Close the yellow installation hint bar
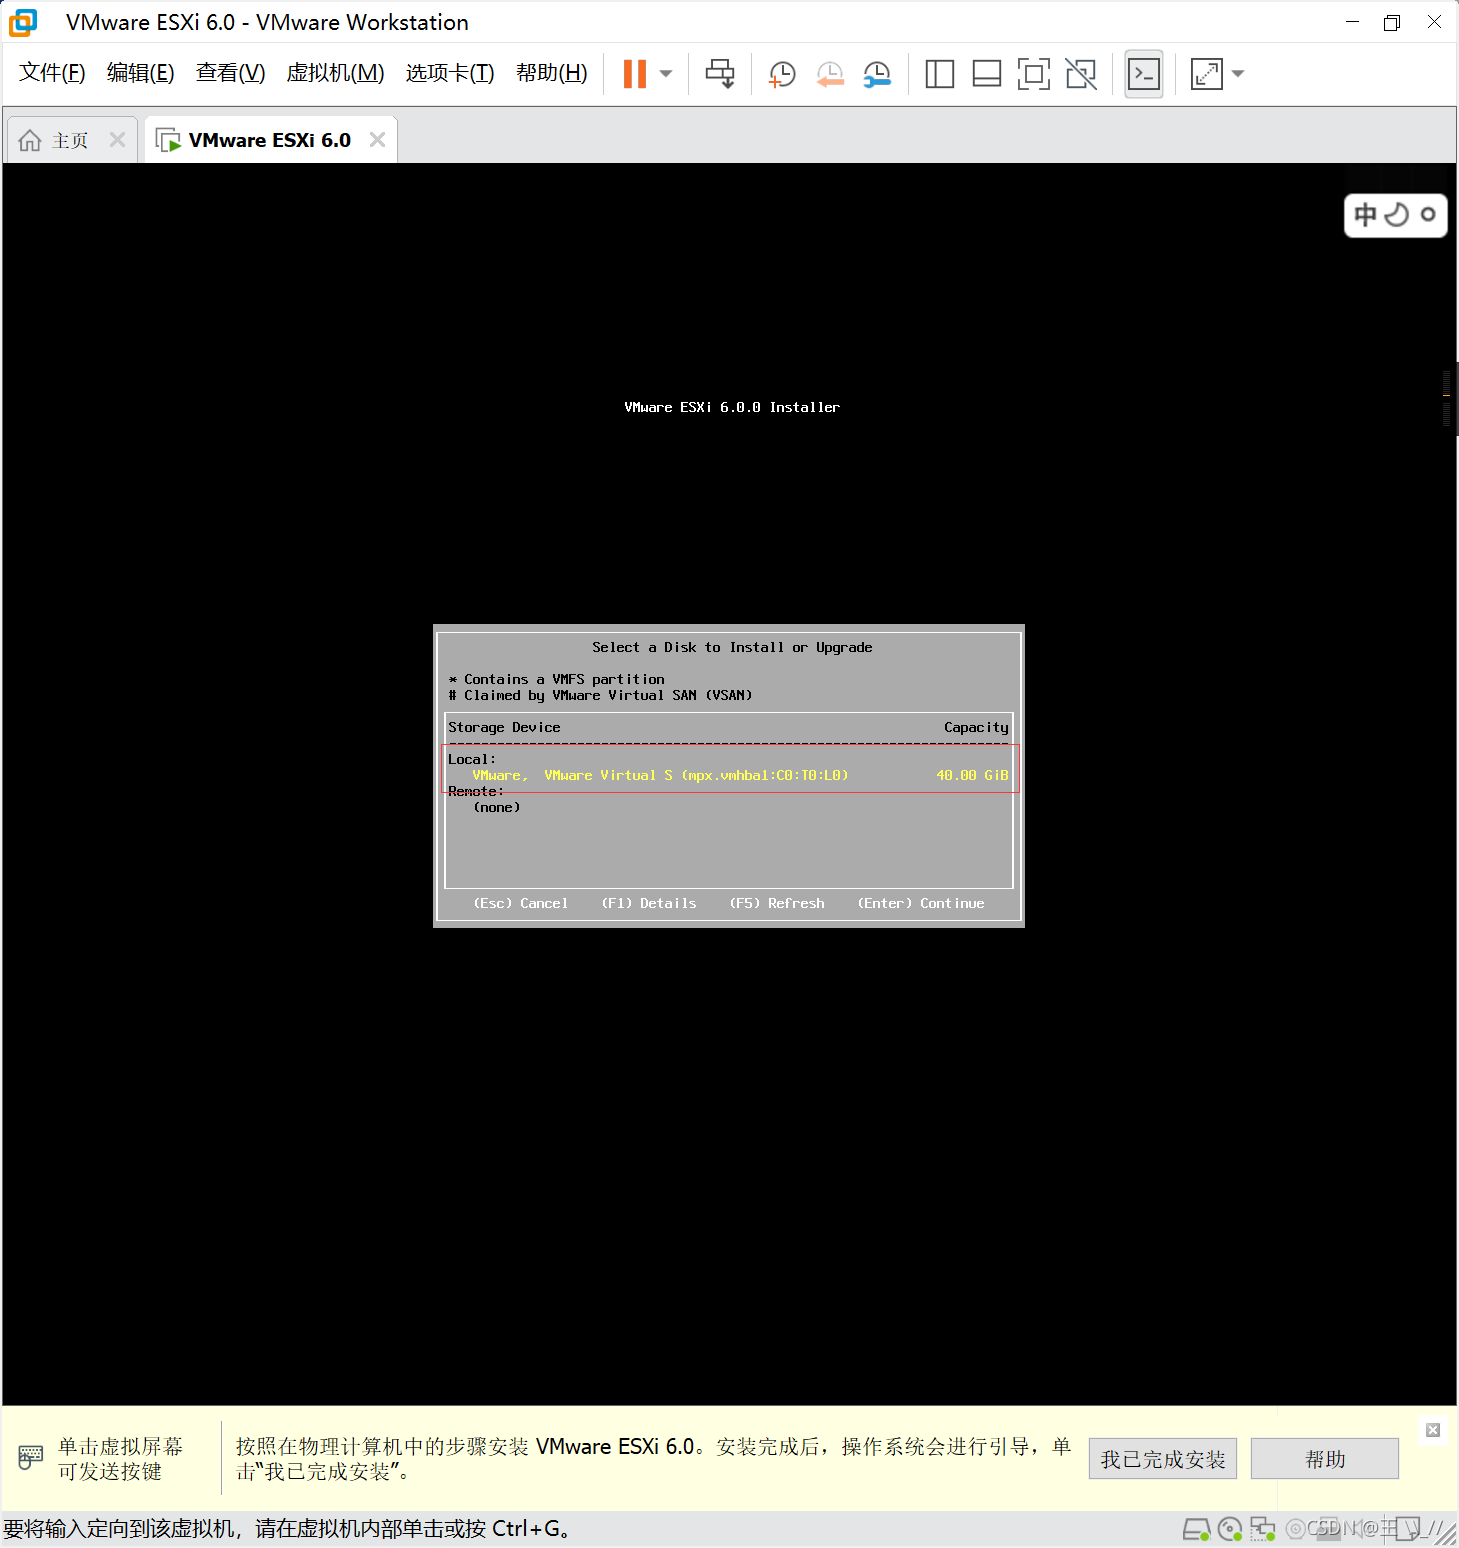Image resolution: width=1459 pixels, height=1548 pixels. pos(1433,1430)
